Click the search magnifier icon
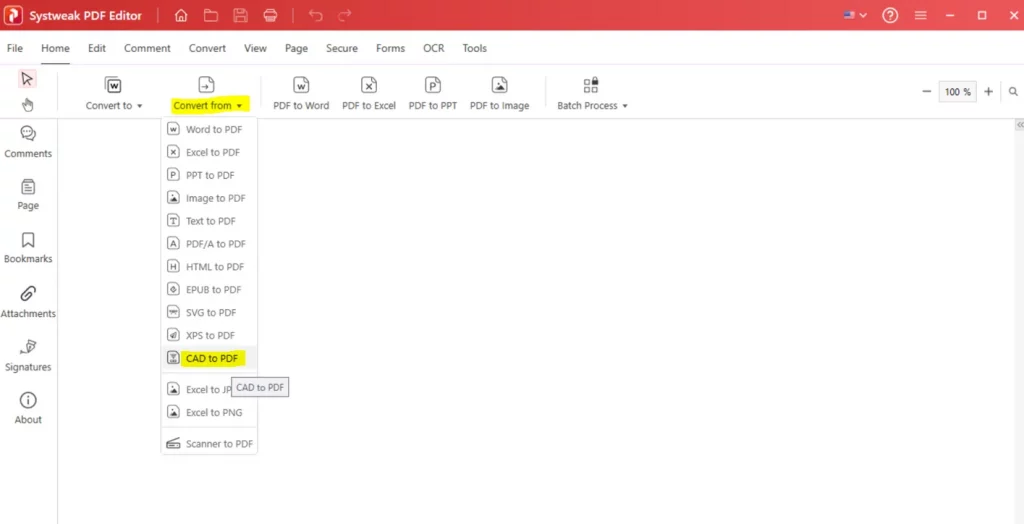The width and height of the screenshot is (1024, 524). pos(1013,91)
